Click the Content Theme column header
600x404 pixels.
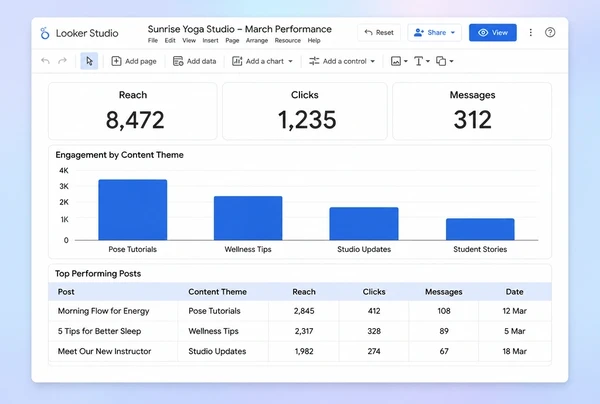tap(217, 292)
